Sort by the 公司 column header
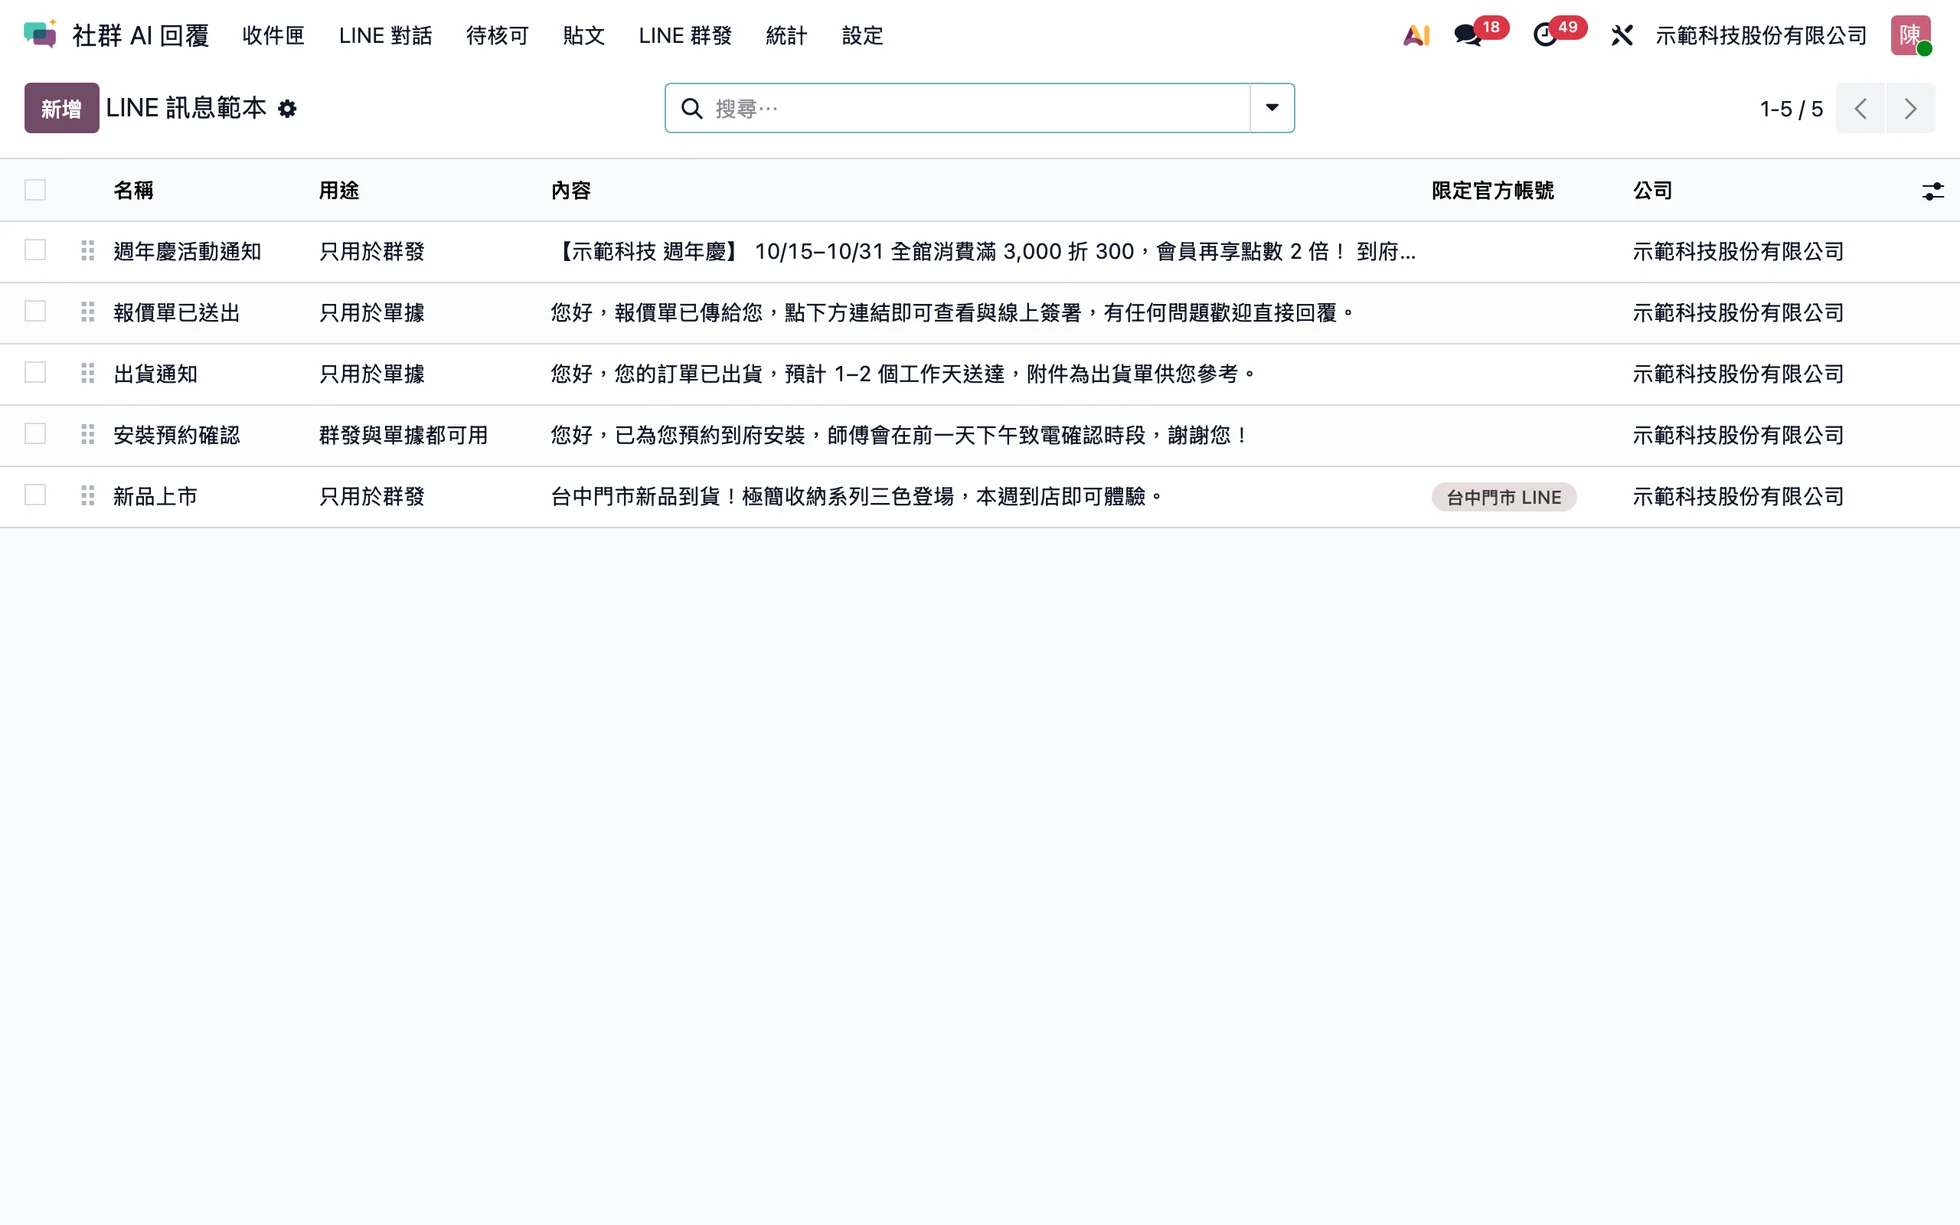 pos(1653,191)
